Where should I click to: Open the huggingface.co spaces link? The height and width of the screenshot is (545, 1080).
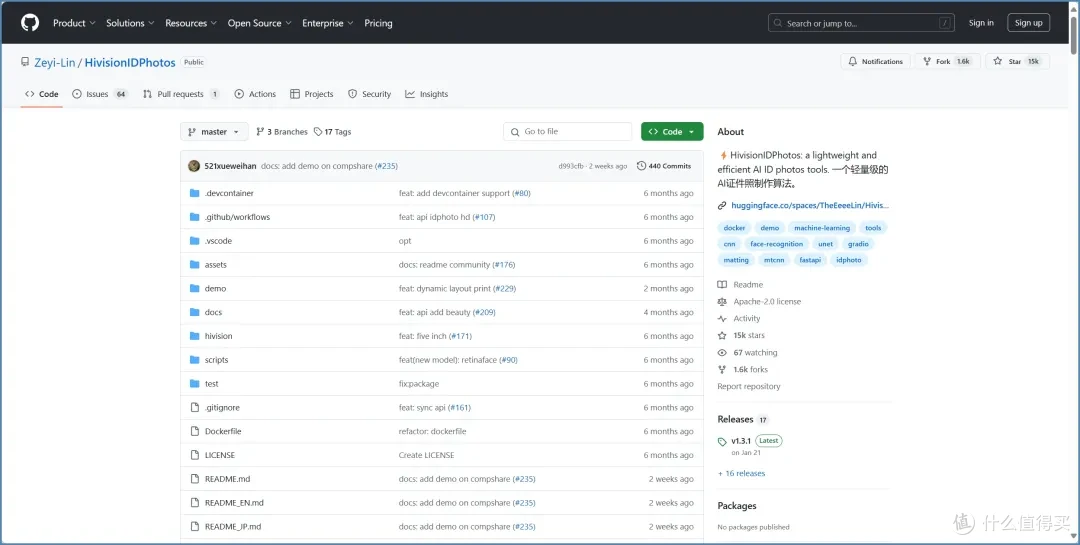pyautogui.click(x=809, y=205)
